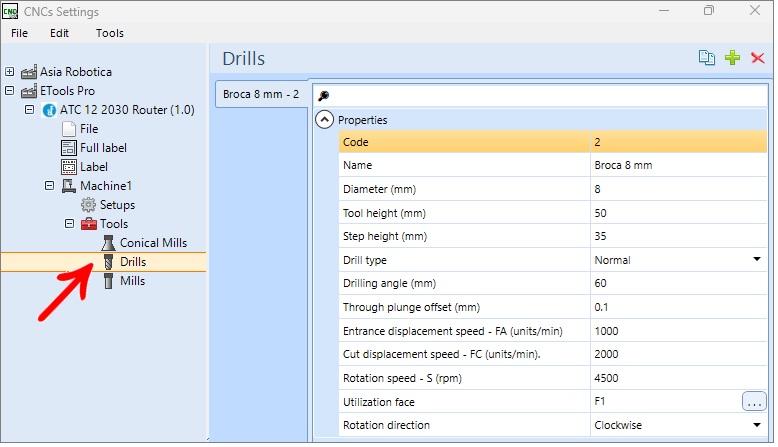This screenshot has height=447, width=778.
Task: Click the CNCs Settings app icon in title bar
Action: (10, 11)
